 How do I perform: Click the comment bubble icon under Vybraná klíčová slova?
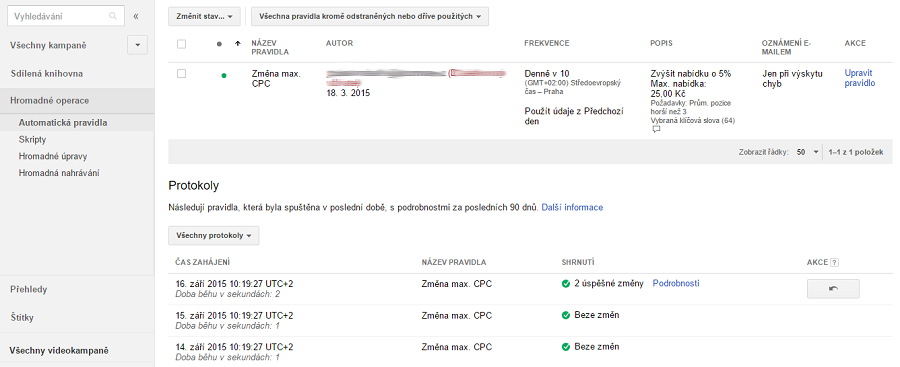click(656, 129)
